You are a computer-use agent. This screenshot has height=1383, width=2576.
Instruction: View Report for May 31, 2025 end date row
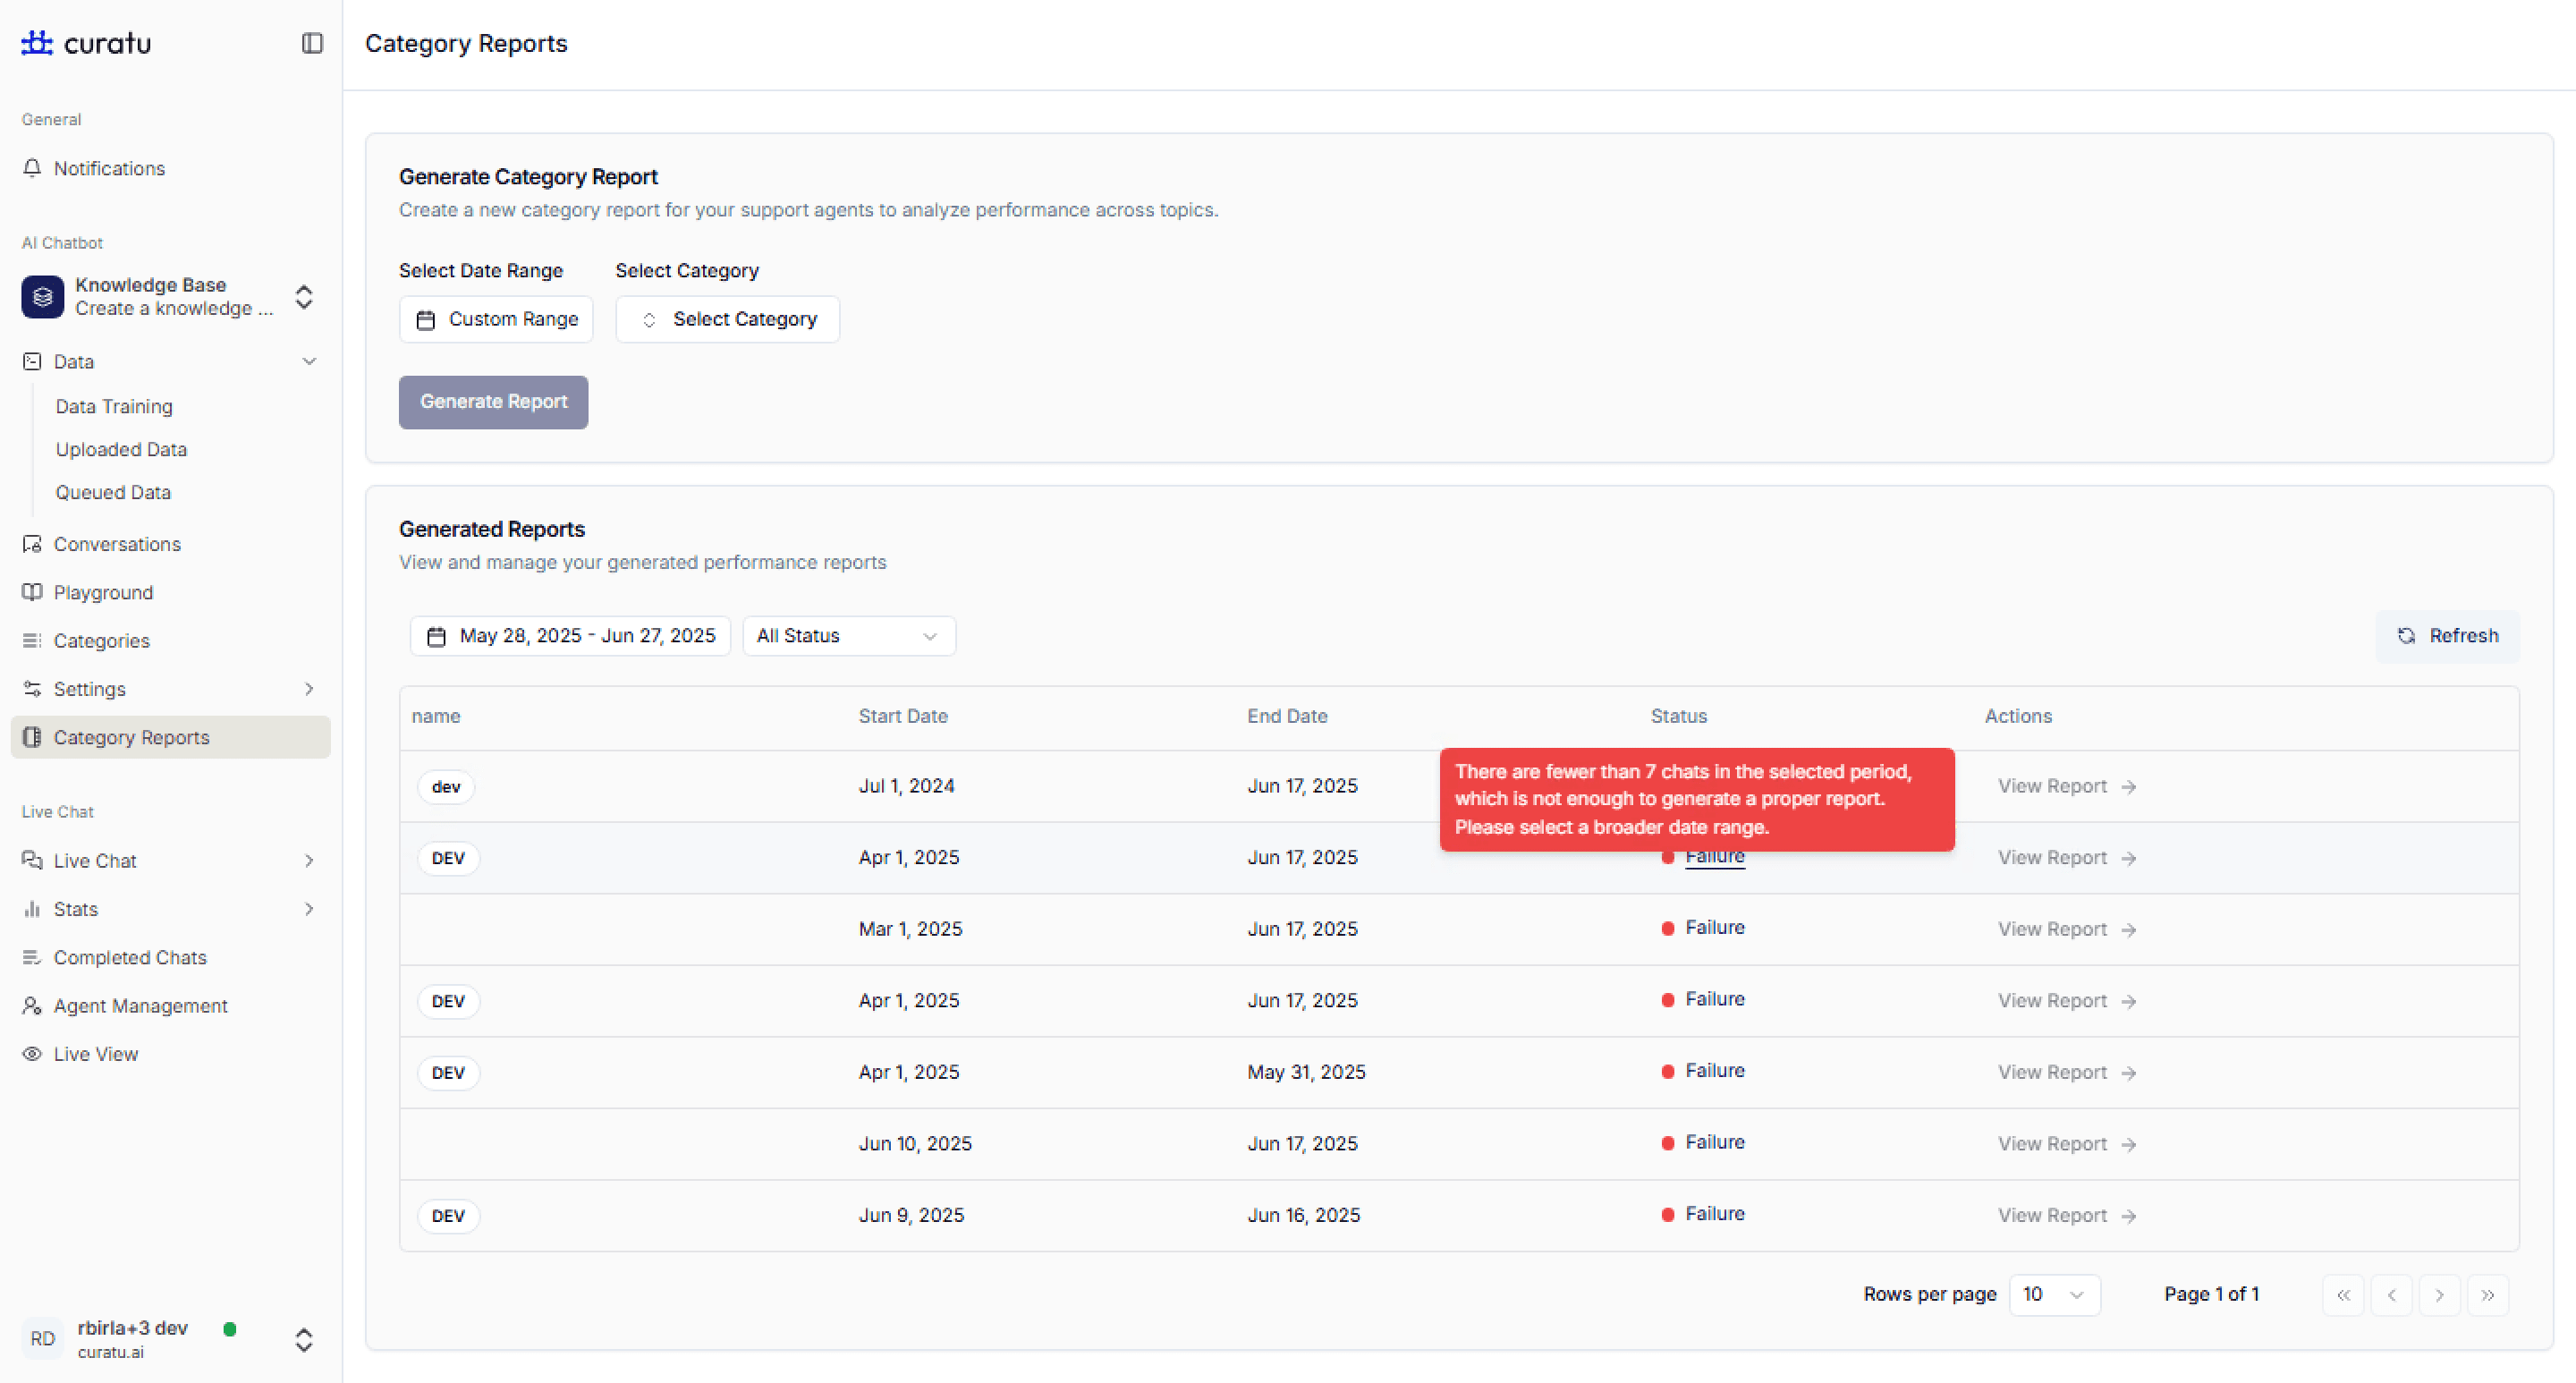pos(2066,1072)
